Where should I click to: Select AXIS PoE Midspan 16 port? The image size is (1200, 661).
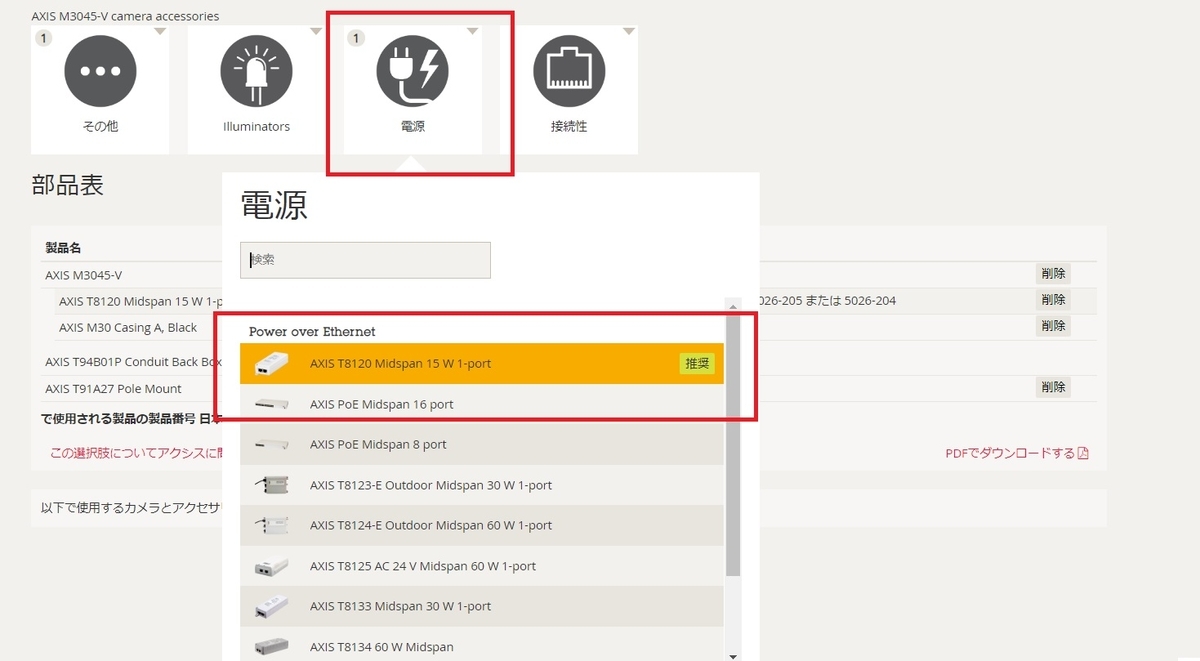482,404
